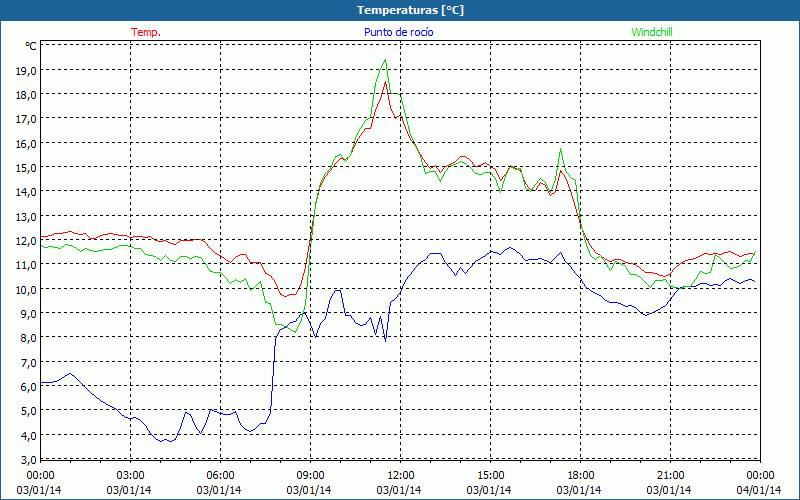Click the °C unit label on axis

point(31,46)
